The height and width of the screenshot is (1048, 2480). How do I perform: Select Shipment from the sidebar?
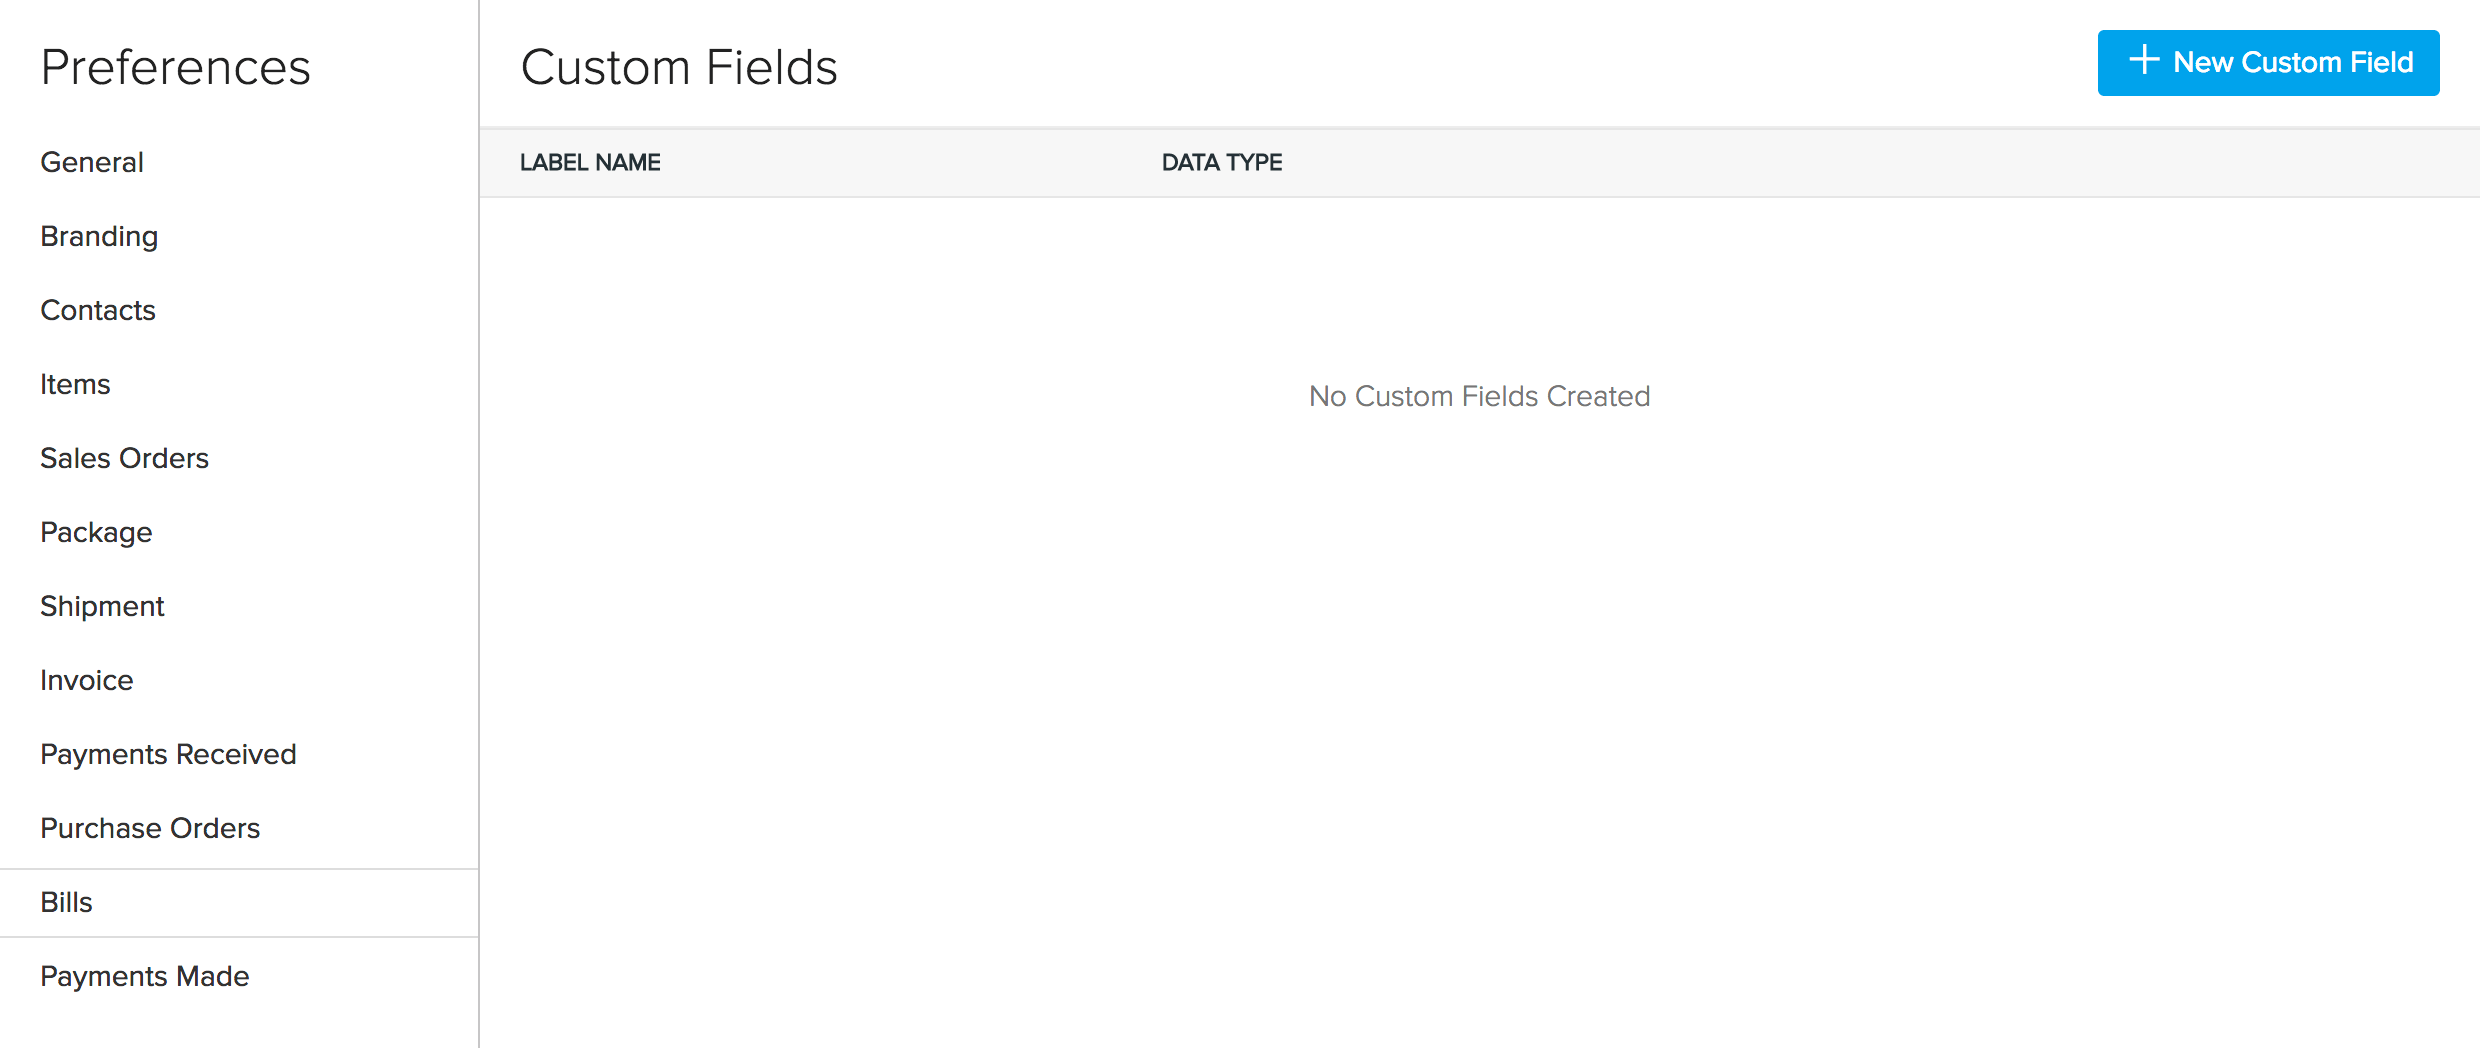coord(102,606)
